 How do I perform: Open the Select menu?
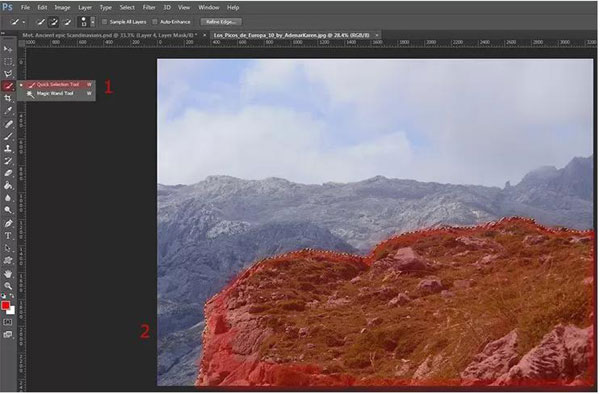coord(127,7)
